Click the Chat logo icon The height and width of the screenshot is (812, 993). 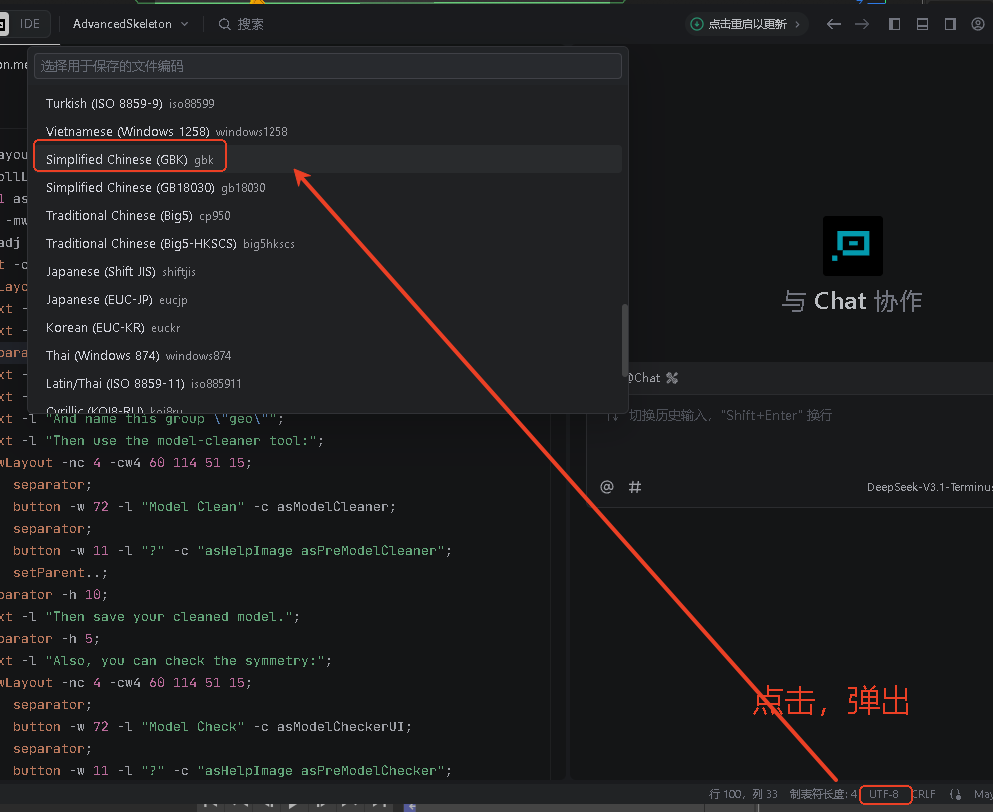click(852, 246)
